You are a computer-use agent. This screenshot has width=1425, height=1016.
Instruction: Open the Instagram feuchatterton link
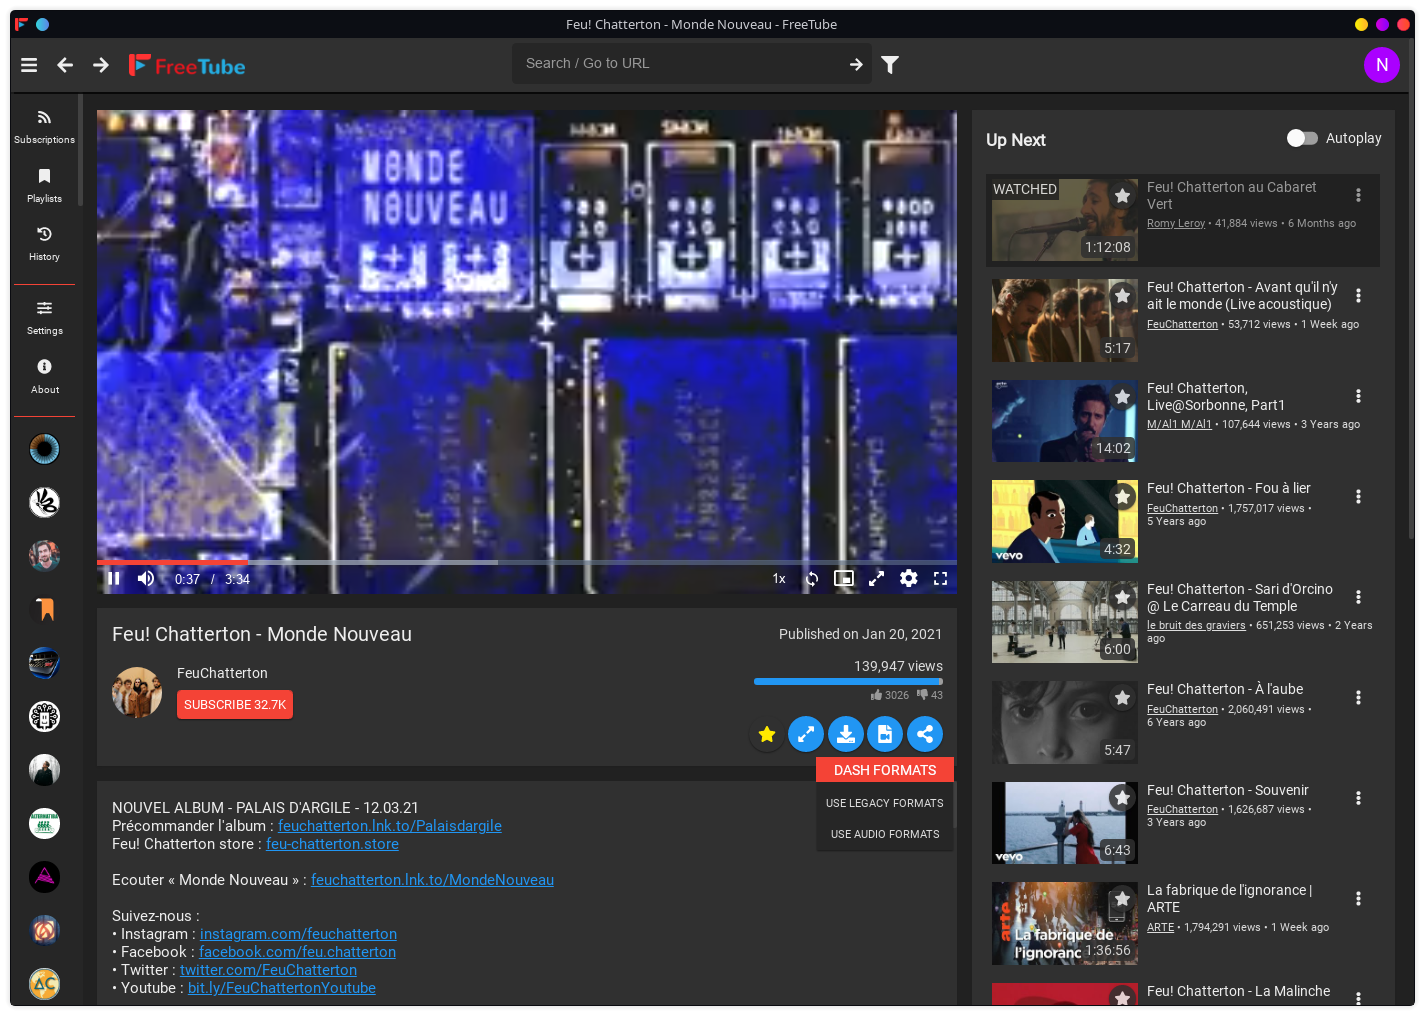coord(298,934)
